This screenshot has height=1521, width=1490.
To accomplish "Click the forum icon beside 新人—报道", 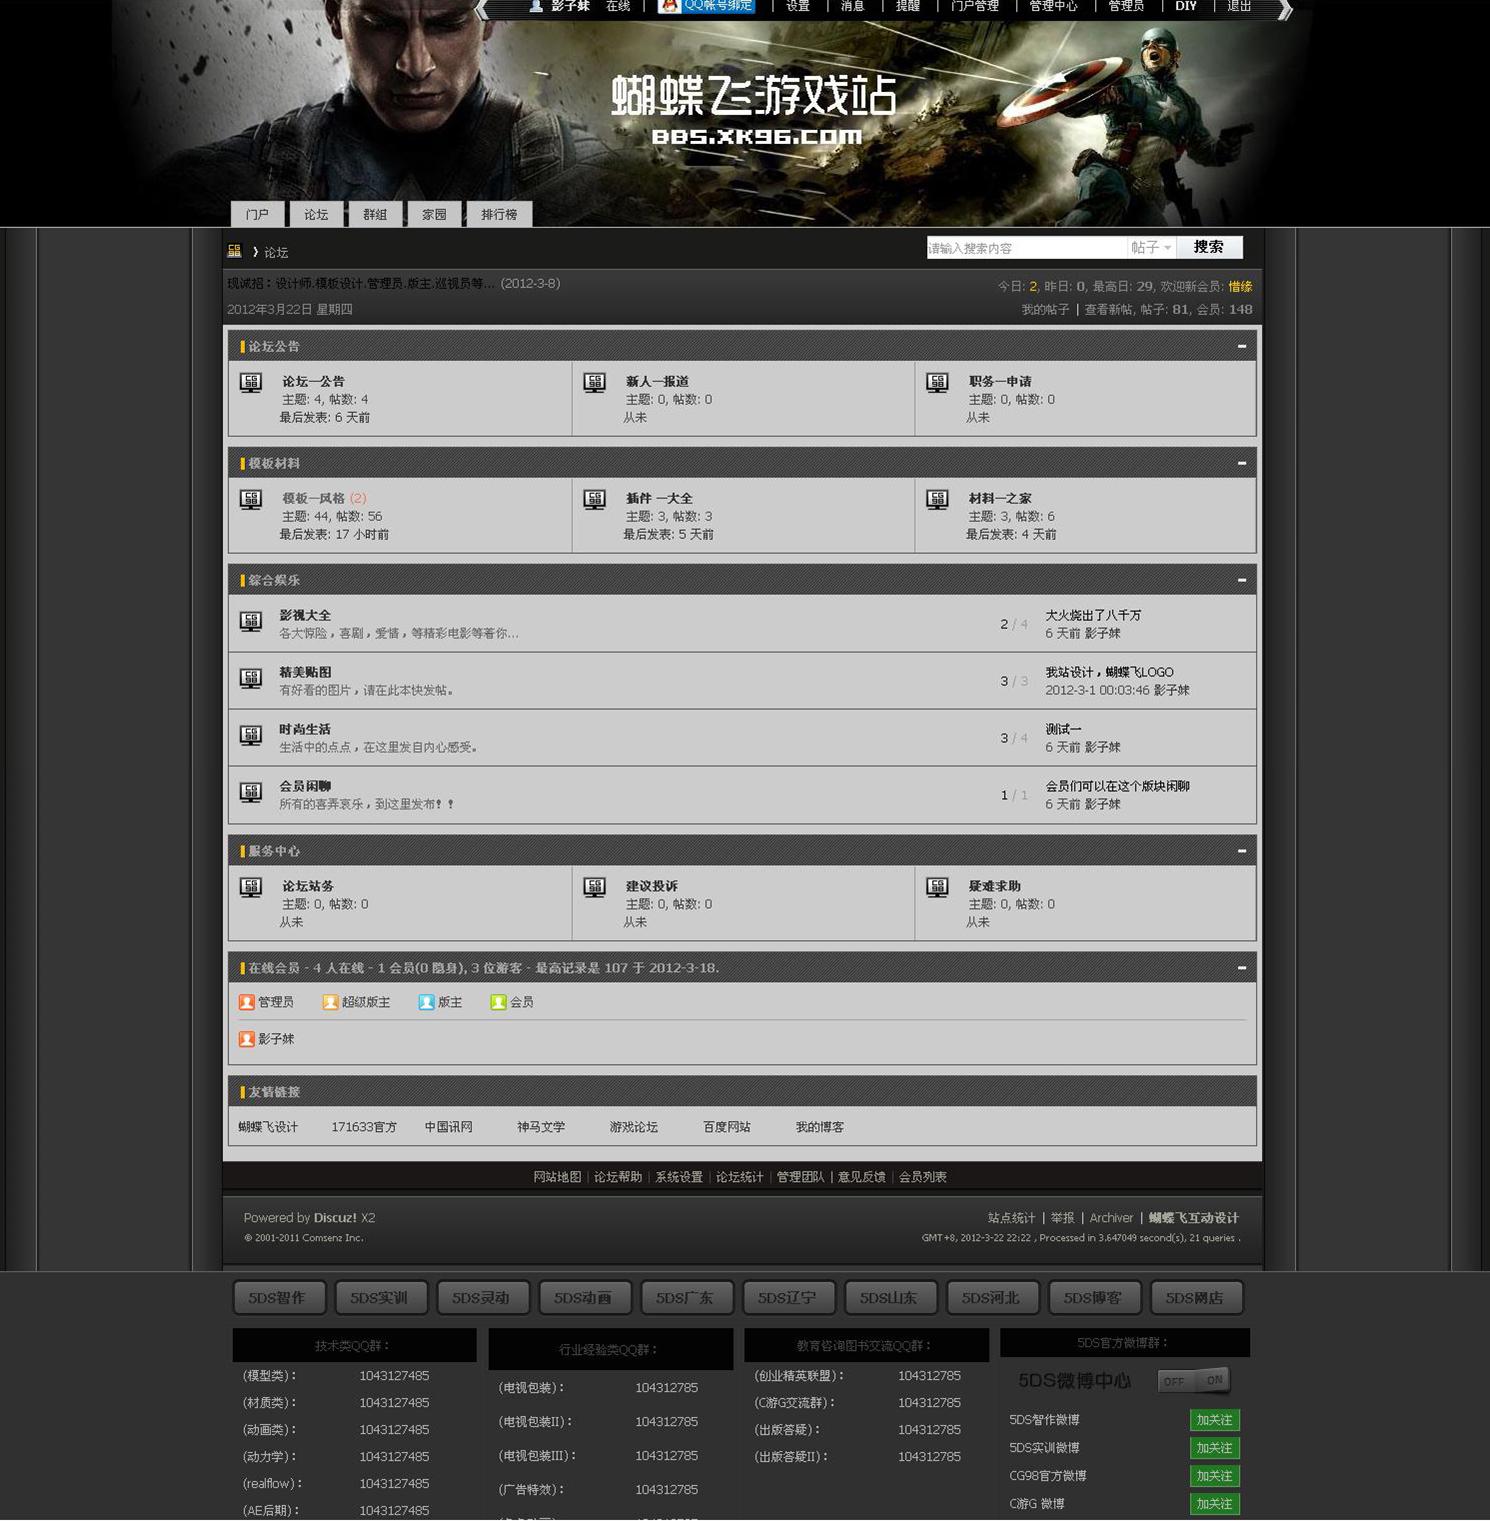I will pos(595,382).
